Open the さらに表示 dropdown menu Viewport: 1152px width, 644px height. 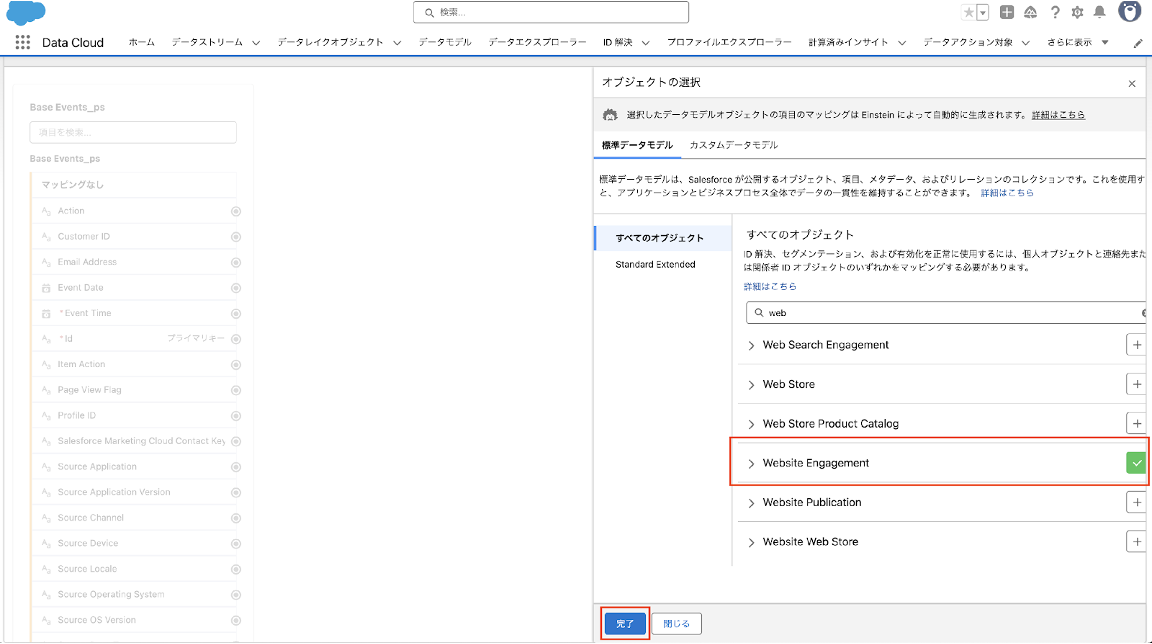point(1077,43)
